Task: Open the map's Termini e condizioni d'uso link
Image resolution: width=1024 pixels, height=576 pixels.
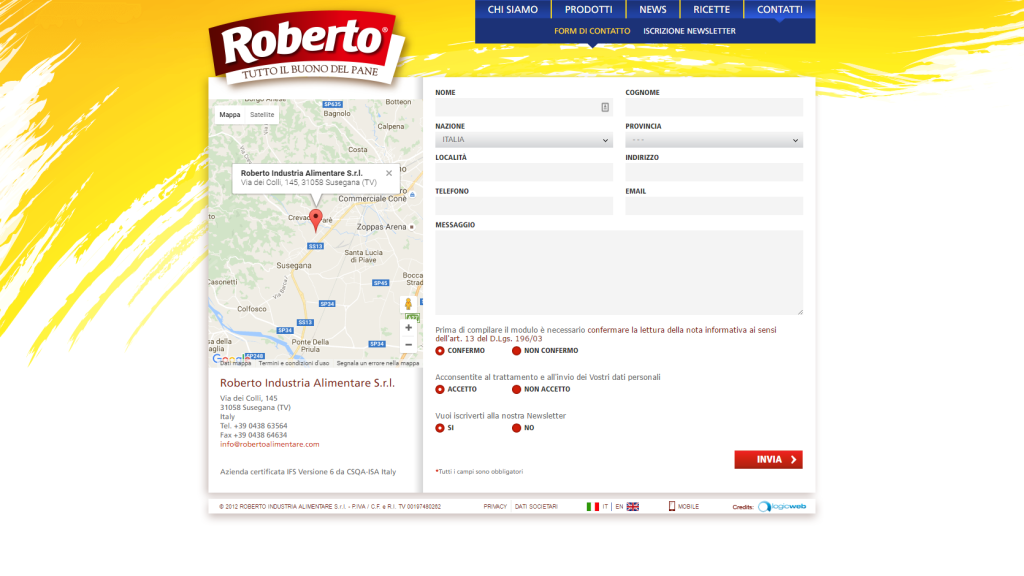Action: [x=293, y=363]
